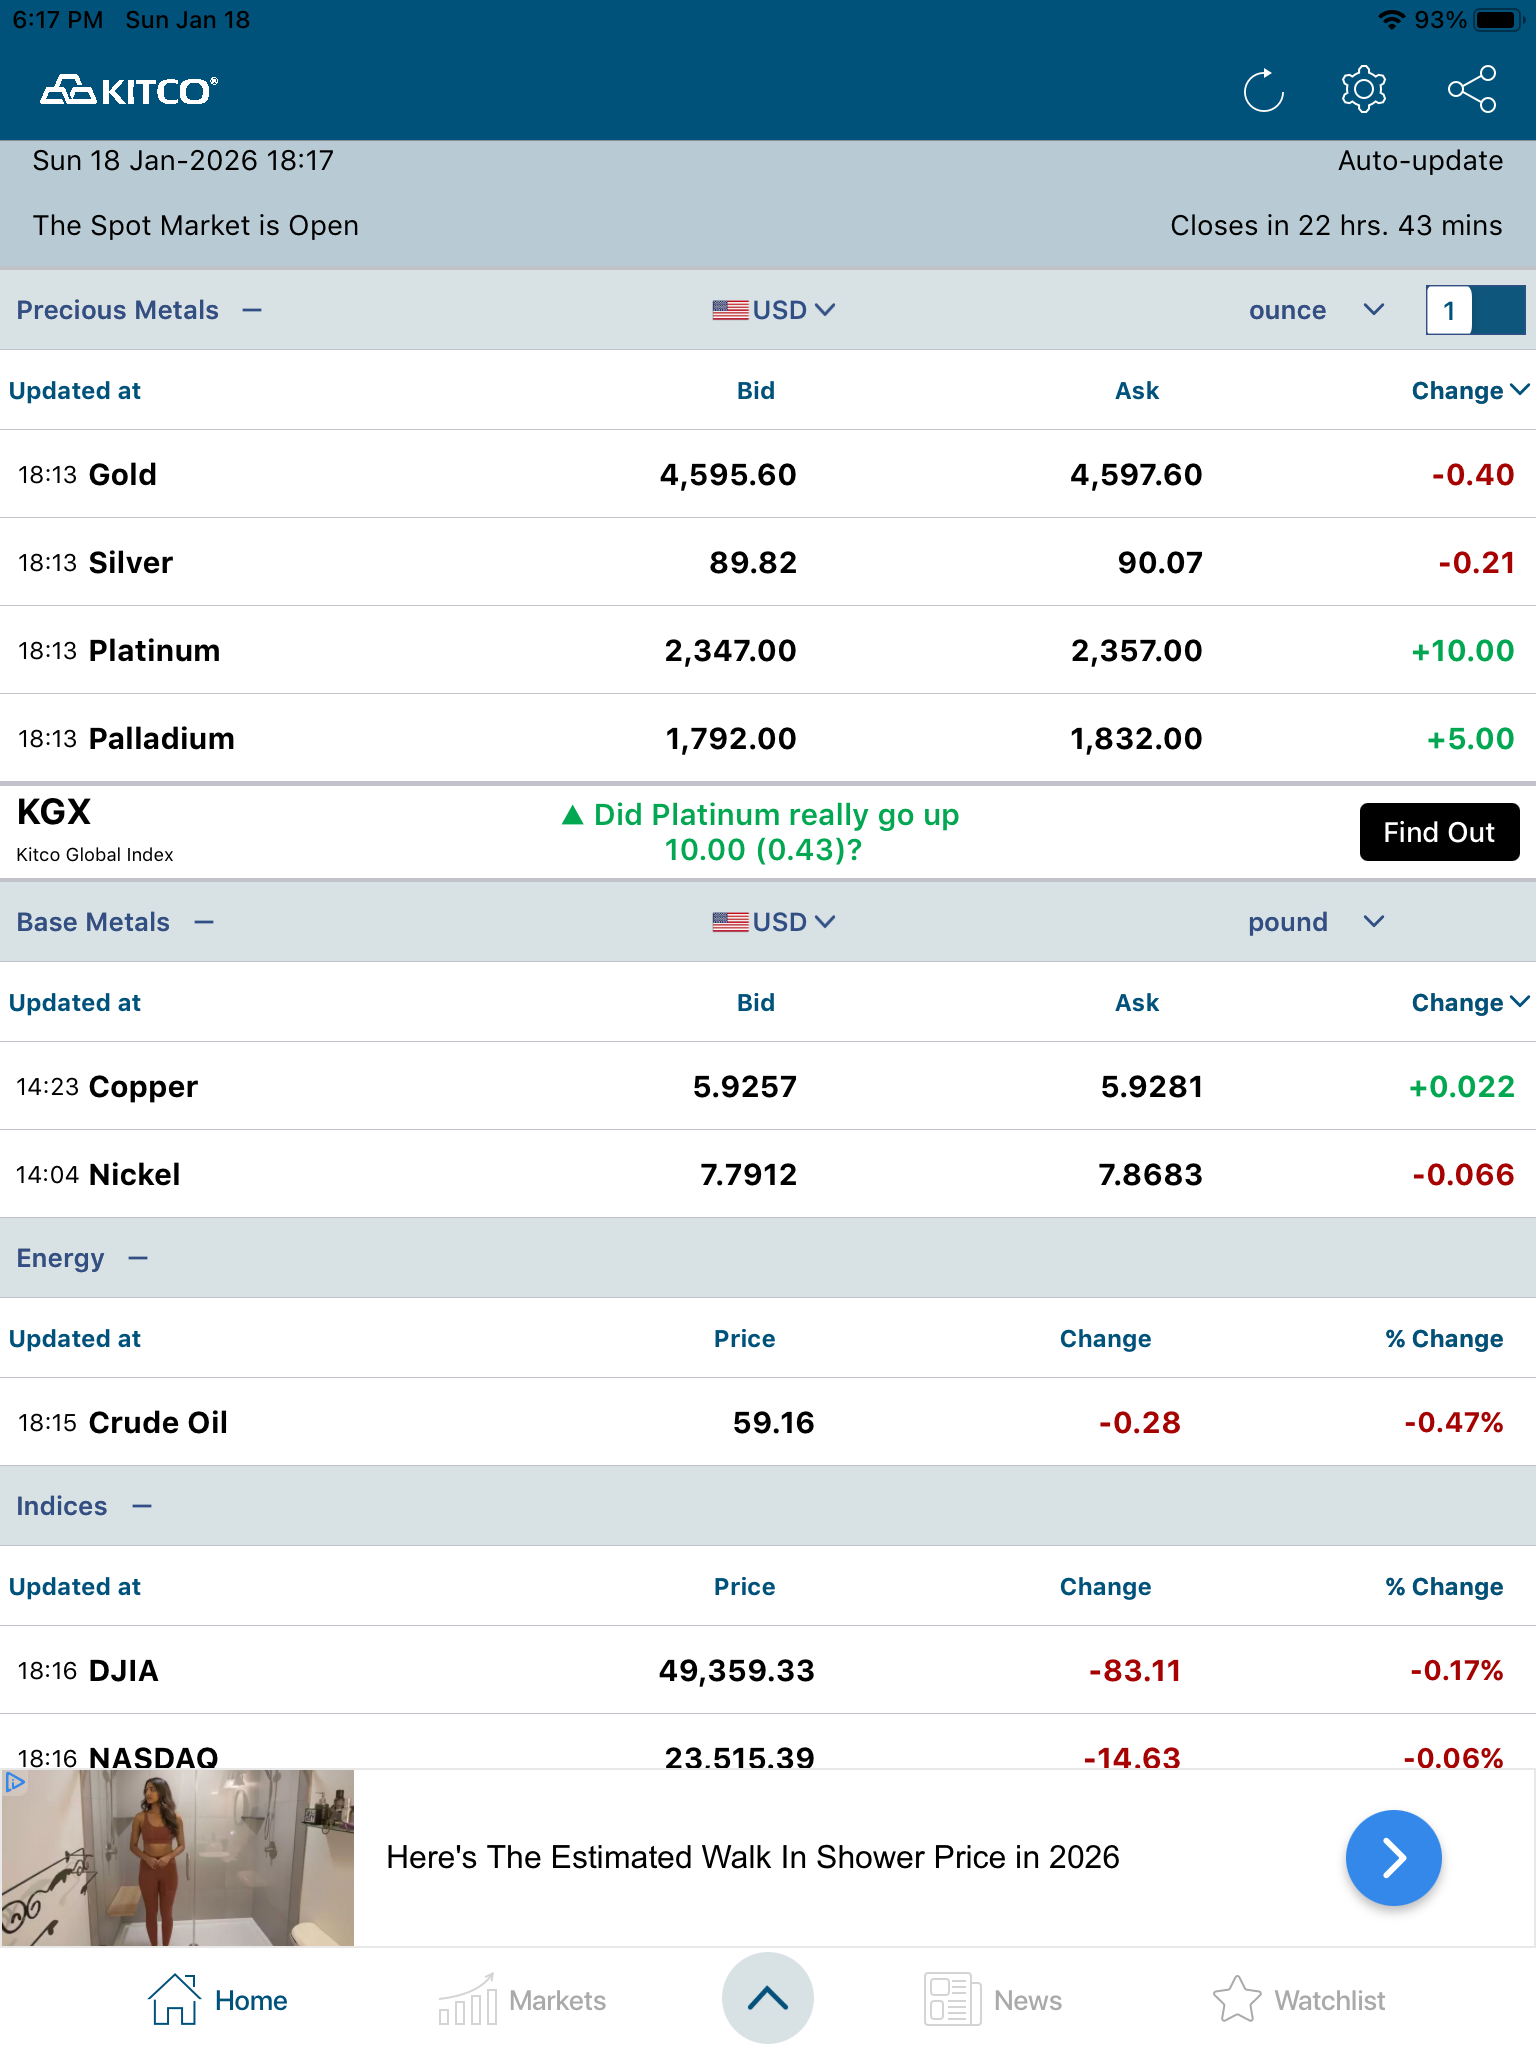The image size is (1536, 2048).
Task: Tap DJIA price 49,359.33
Action: click(737, 1670)
